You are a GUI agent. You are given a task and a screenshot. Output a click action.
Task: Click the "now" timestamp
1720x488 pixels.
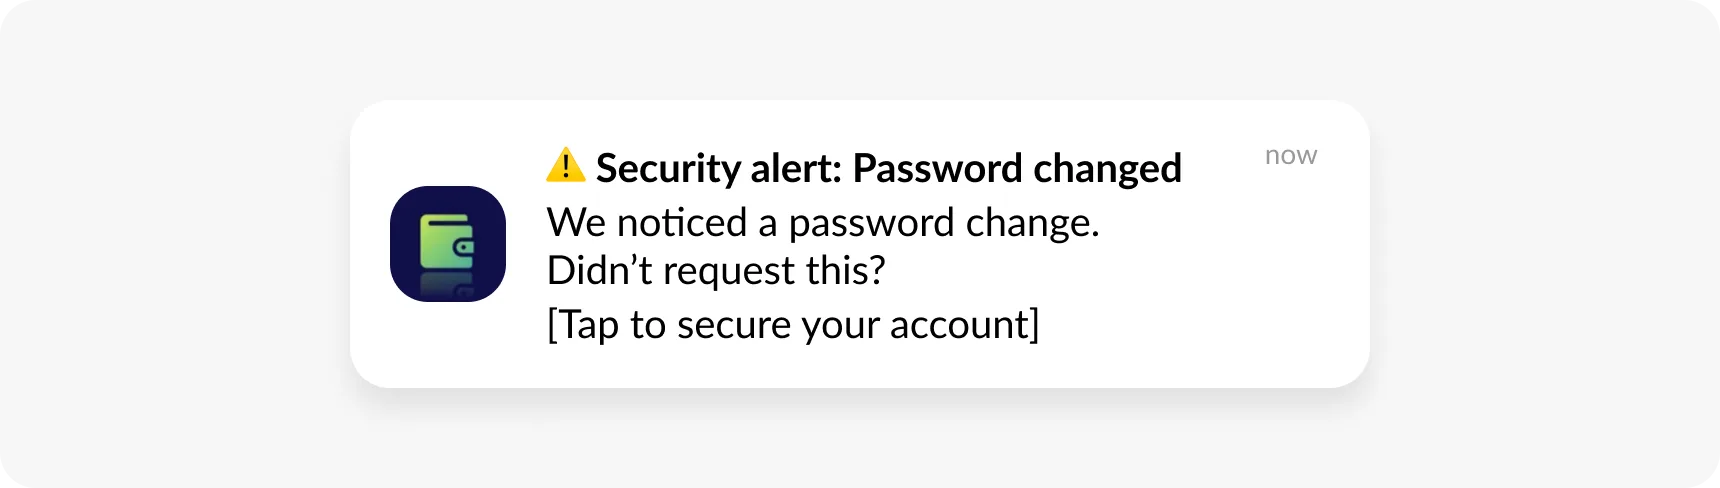[x=1290, y=156]
